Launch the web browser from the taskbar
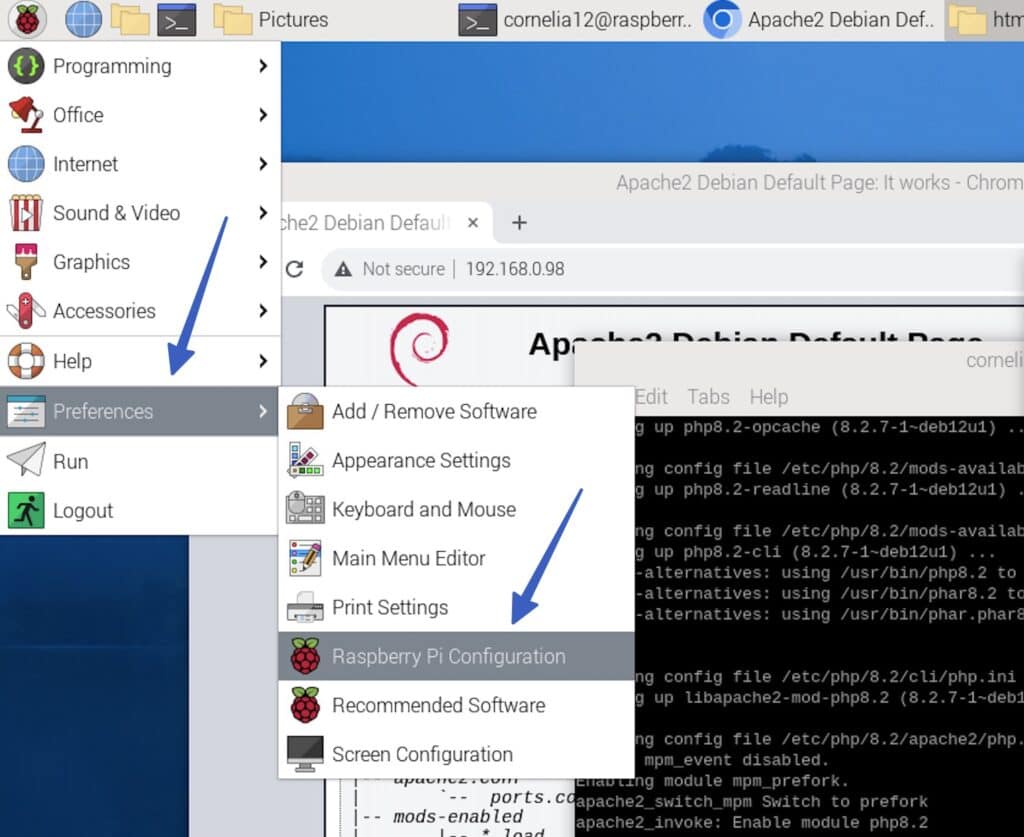The image size is (1024, 837). 83,20
